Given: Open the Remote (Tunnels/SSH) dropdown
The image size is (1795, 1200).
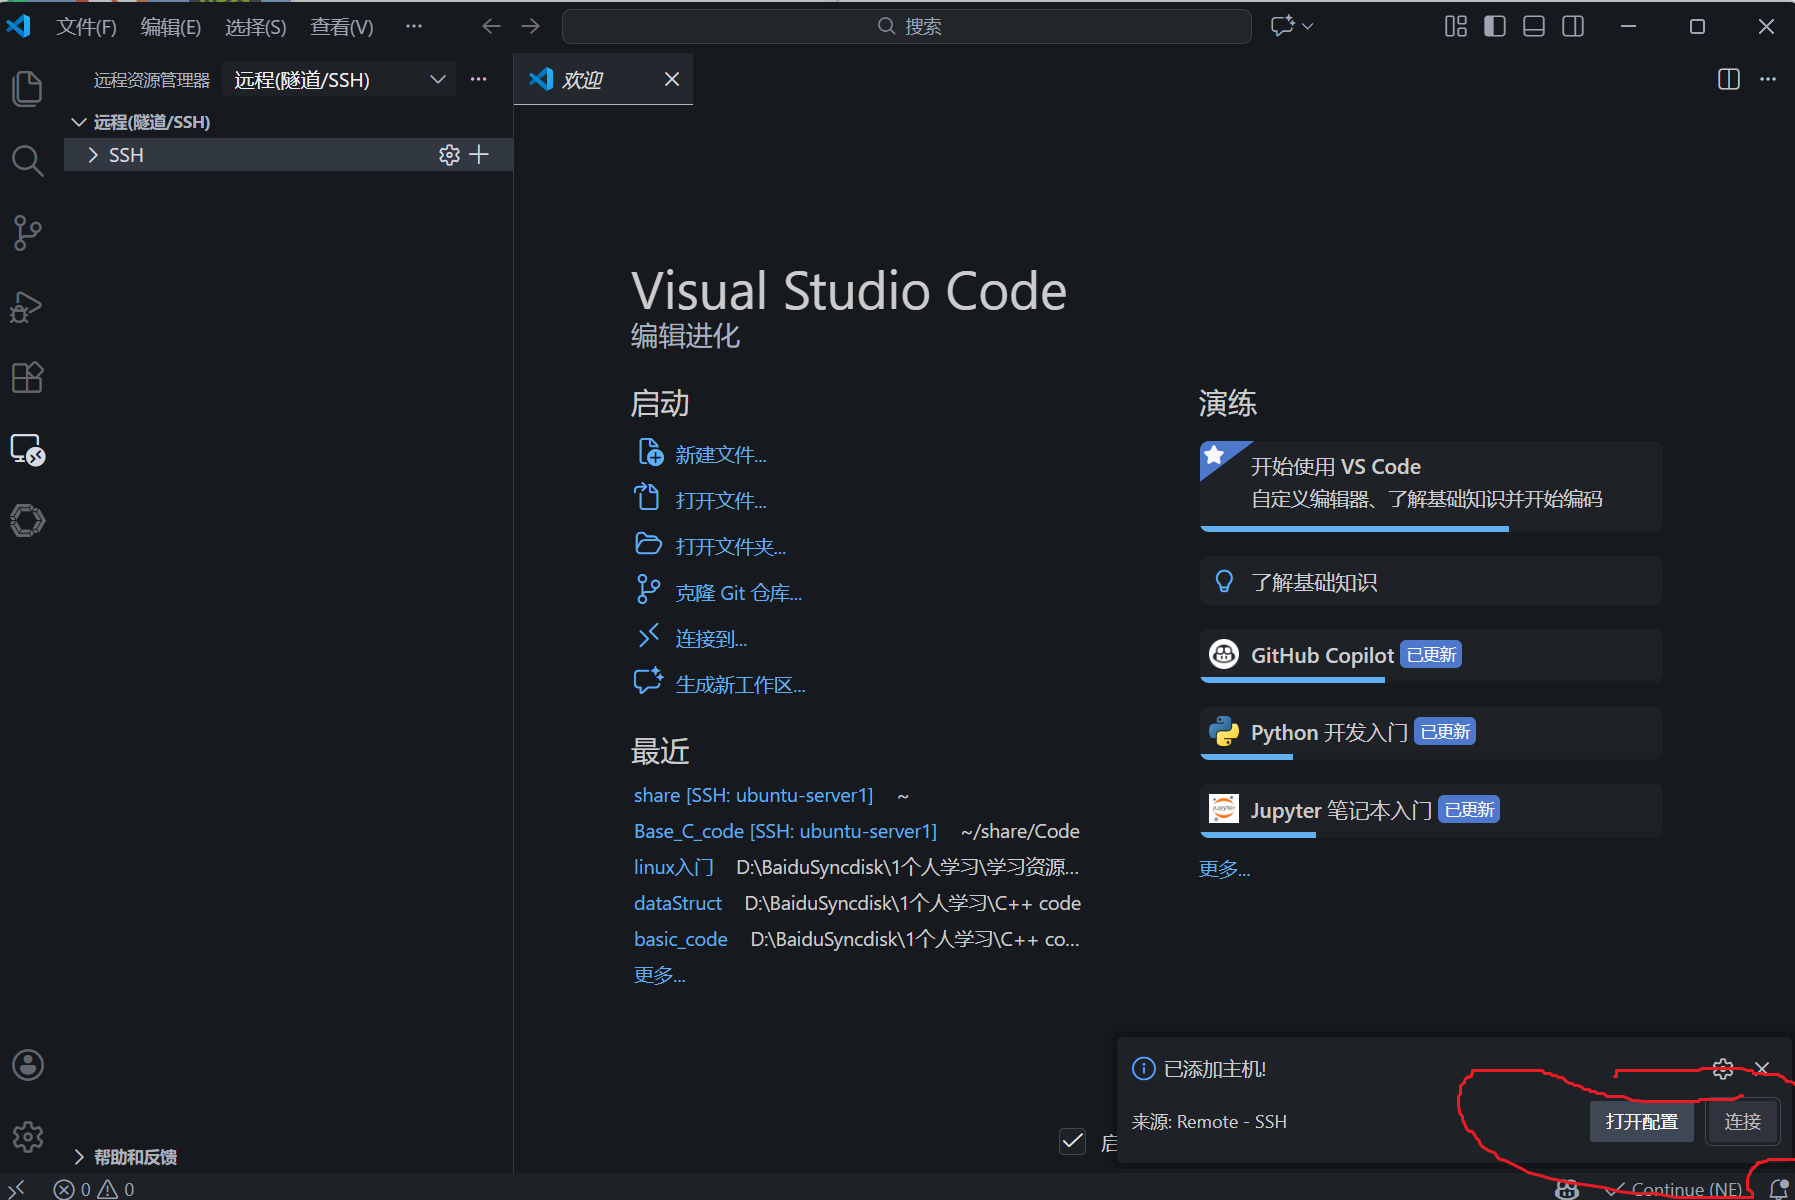Looking at the screenshot, I should pos(339,79).
